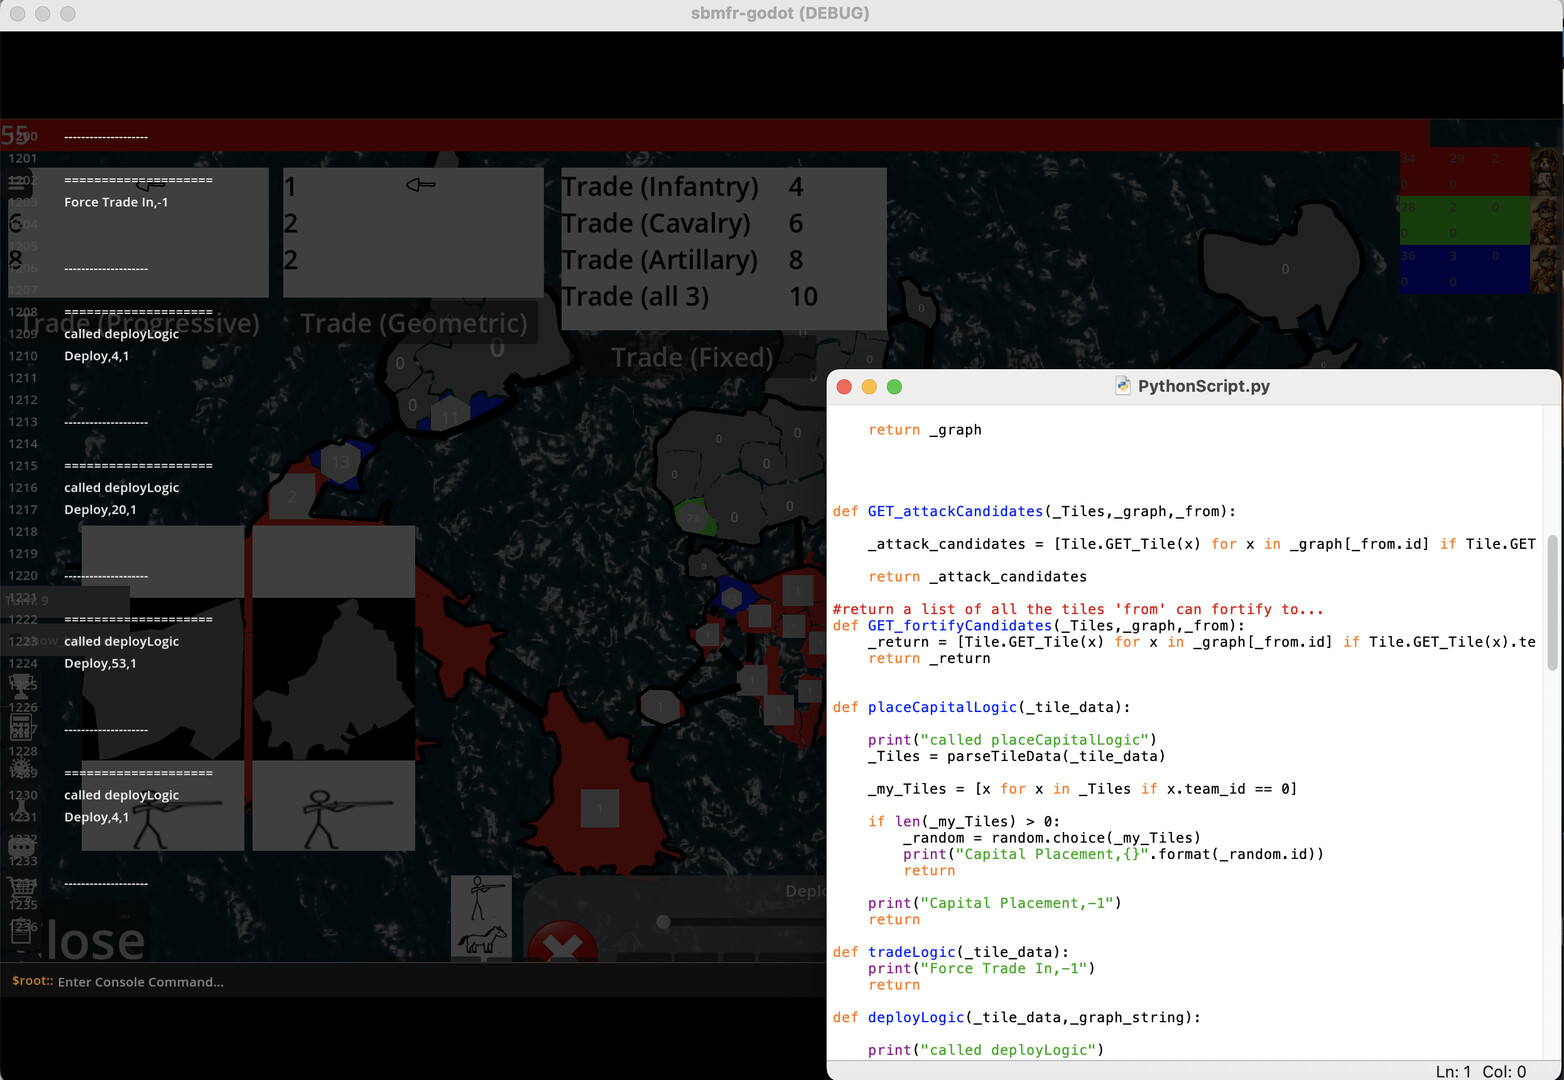Image resolution: width=1564 pixels, height=1080 pixels.
Task: Click the green player portrait avatar
Action: click(1546, 220)
